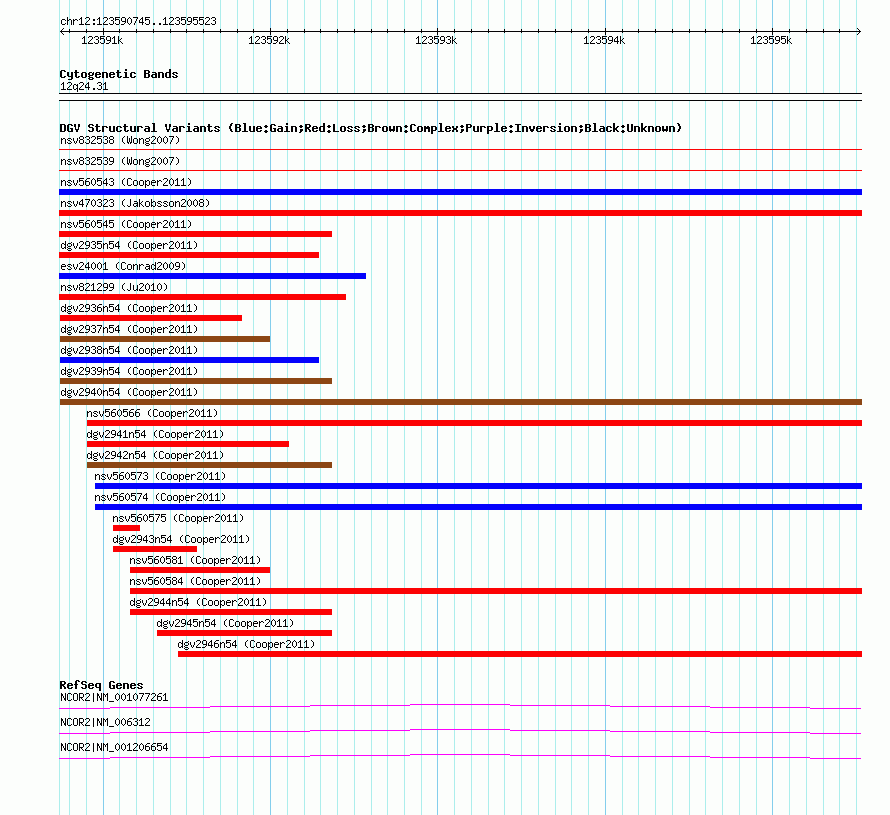Click the 123595k ruler tick label
Viewport: 890px width, 815px height.
[771, 40]
